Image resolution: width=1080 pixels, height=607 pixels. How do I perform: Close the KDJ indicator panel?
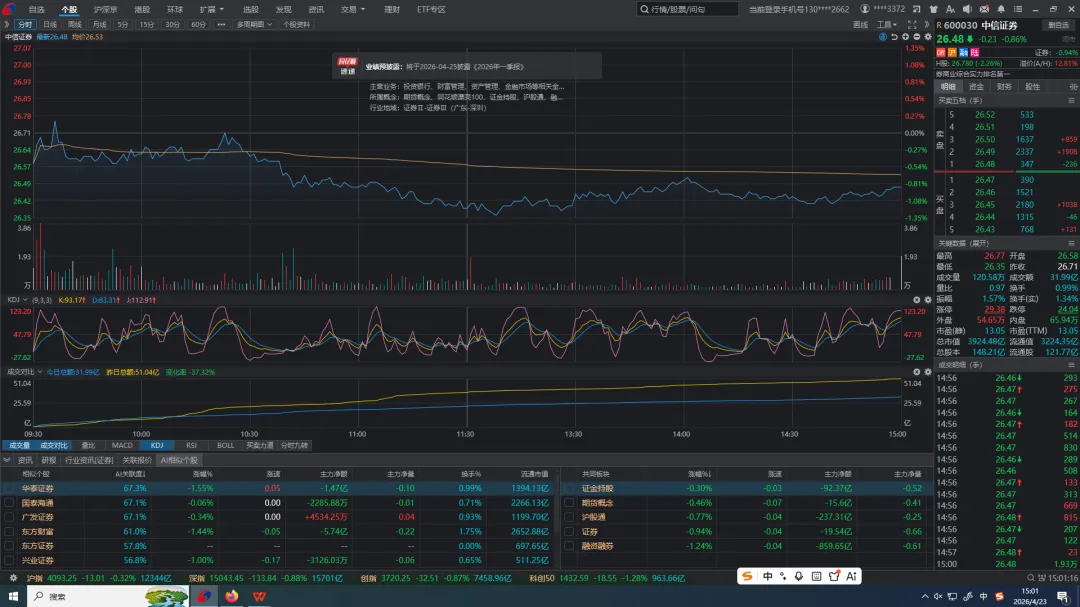pyautogui.click(x=917, y=300)
